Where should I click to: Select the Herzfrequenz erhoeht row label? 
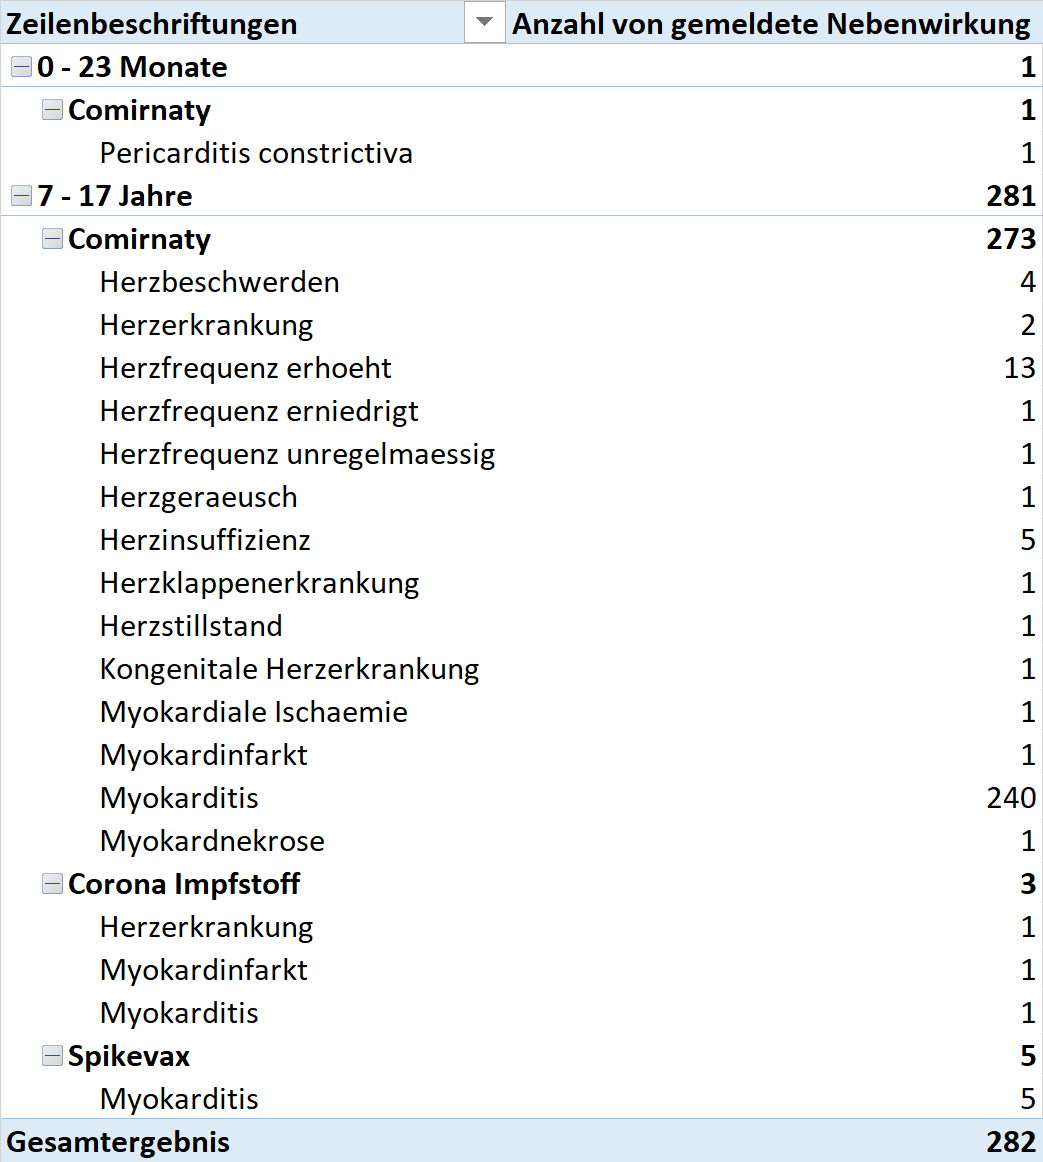click(x=245, y=368)
